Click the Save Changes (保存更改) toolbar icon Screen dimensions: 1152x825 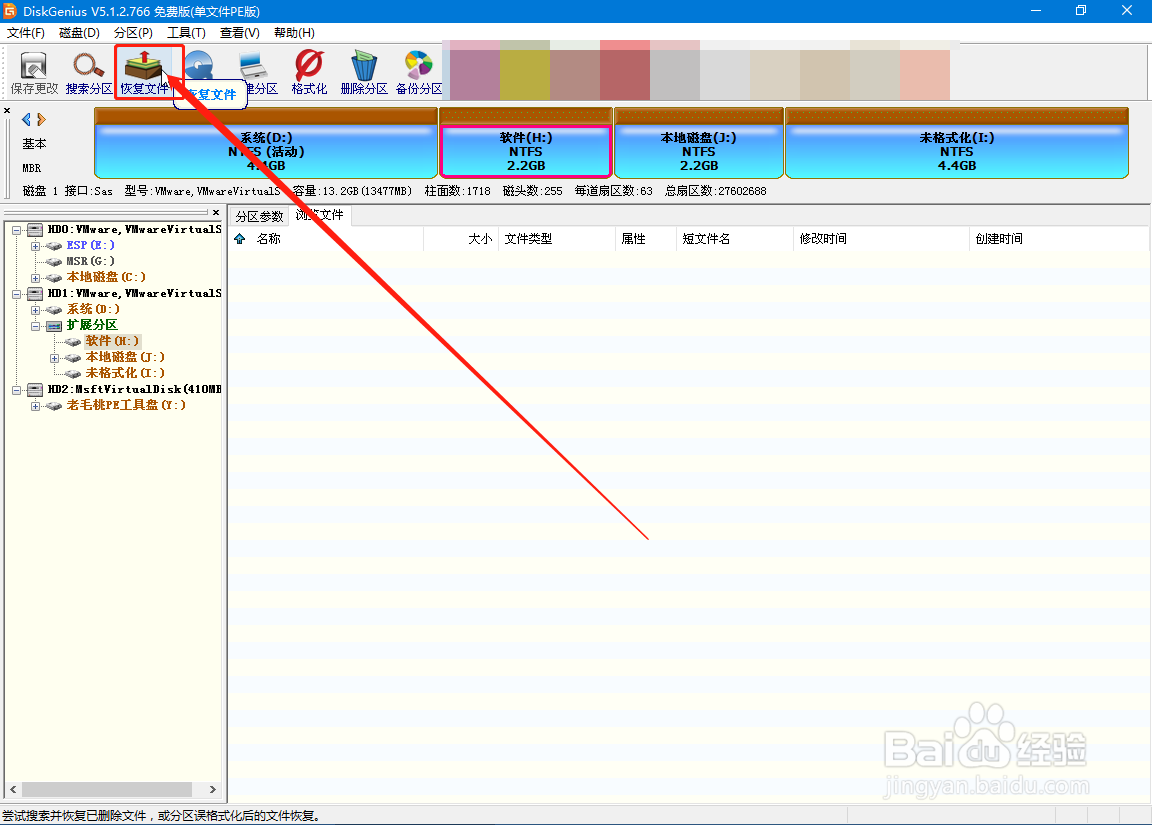[34, 73]
